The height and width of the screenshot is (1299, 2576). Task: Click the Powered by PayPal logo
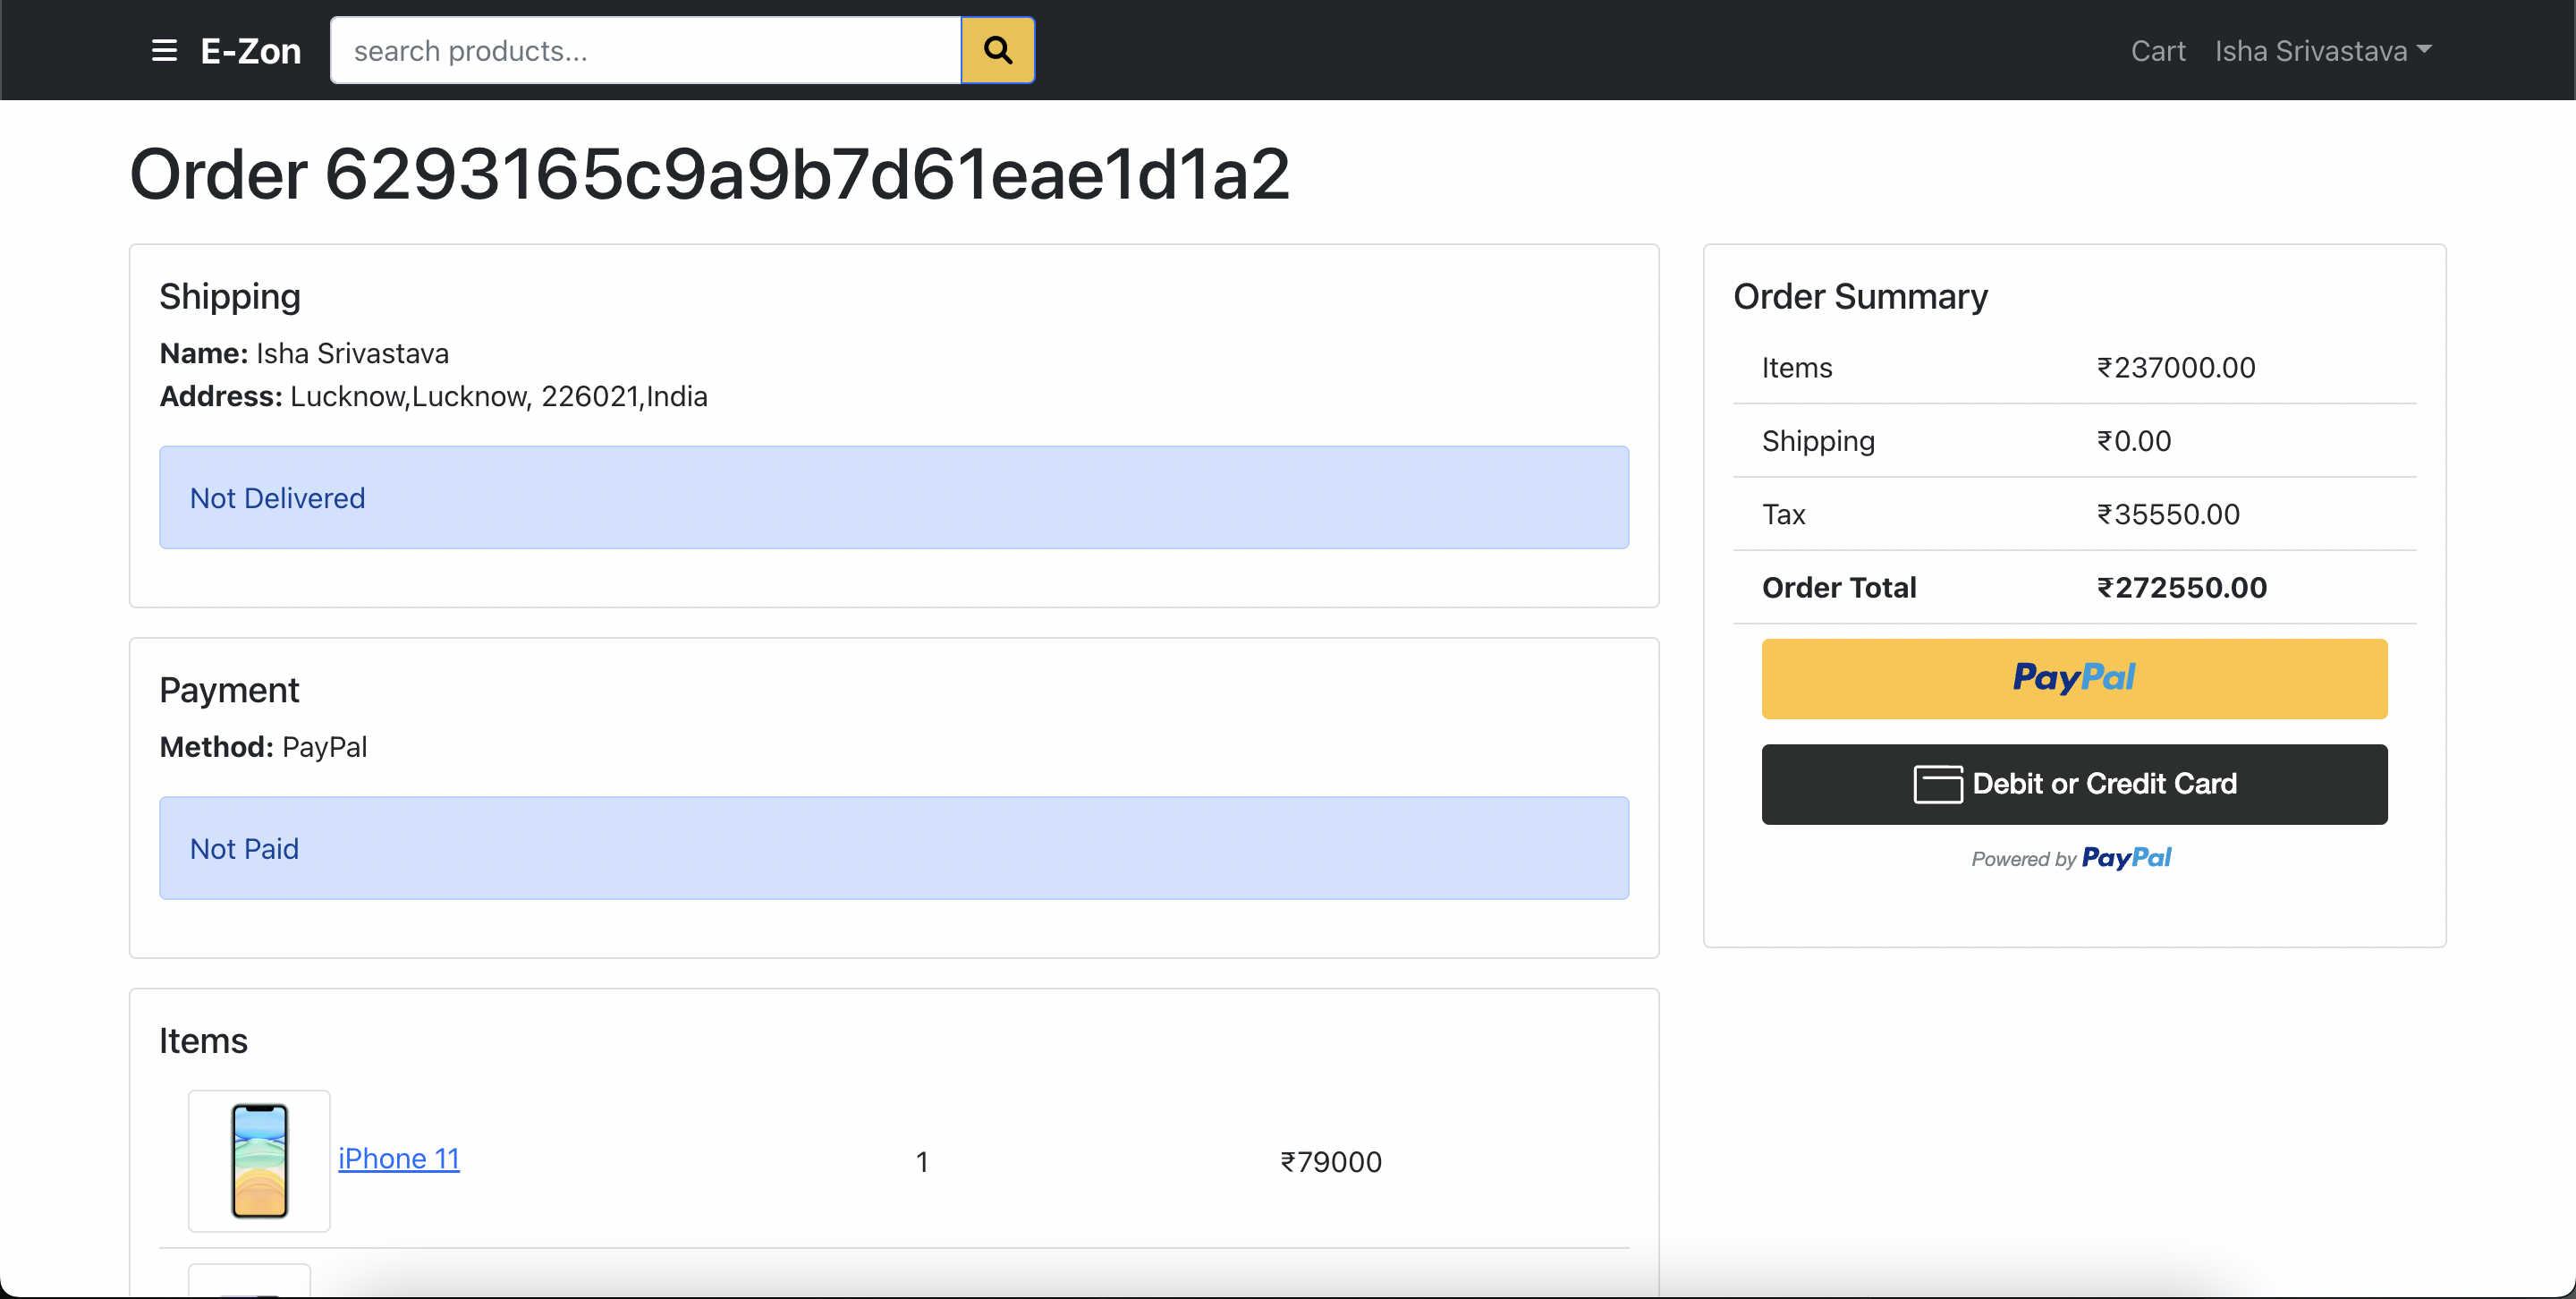(2128, 857)
